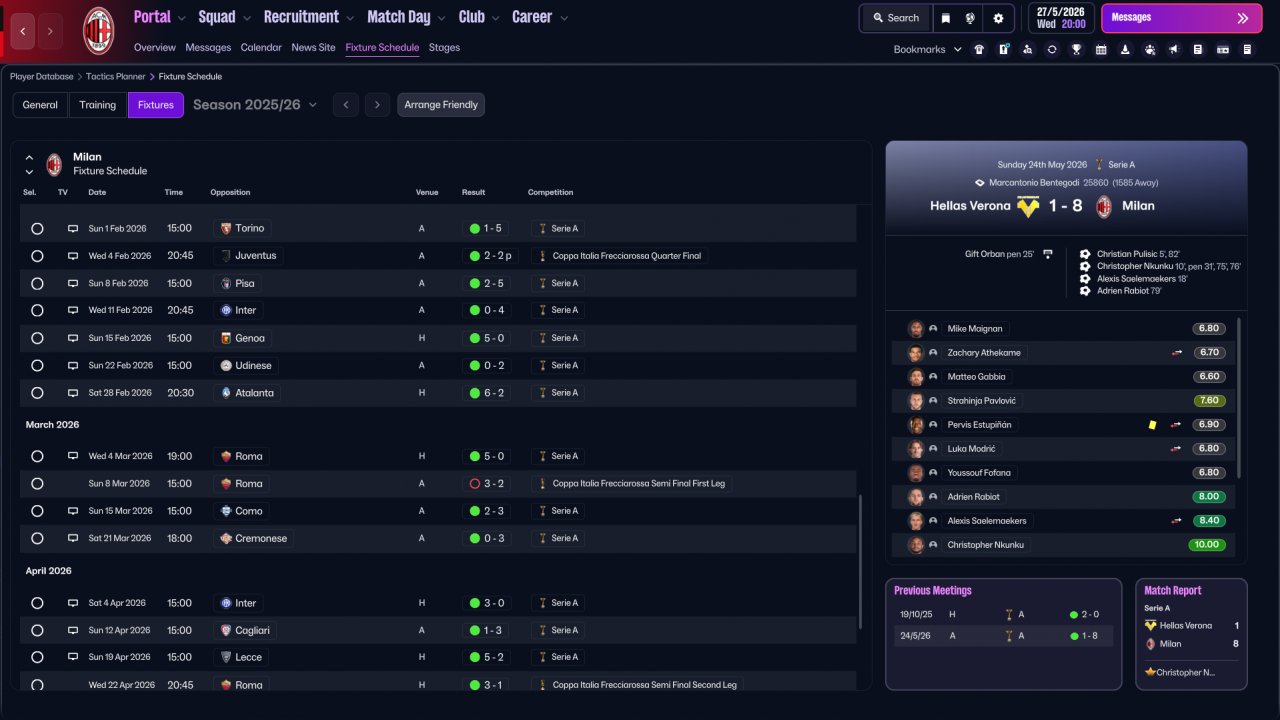Expand the Bookmarks dropdown
Screen dimensions: 1280x720
[x=928, y=49]
